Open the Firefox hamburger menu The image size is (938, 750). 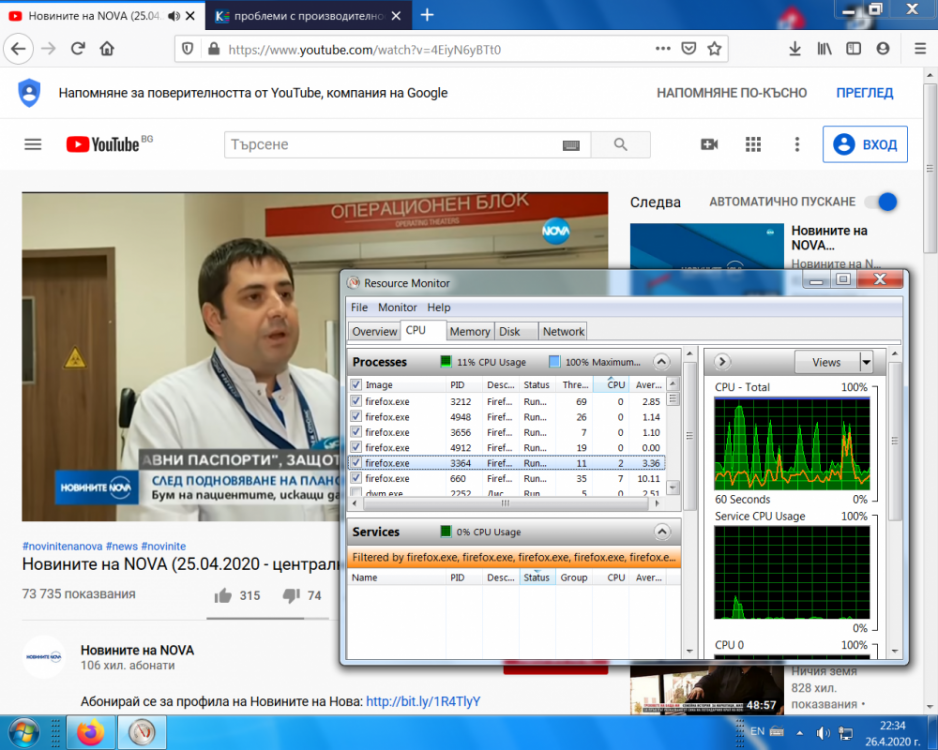(x=921, y=48)
